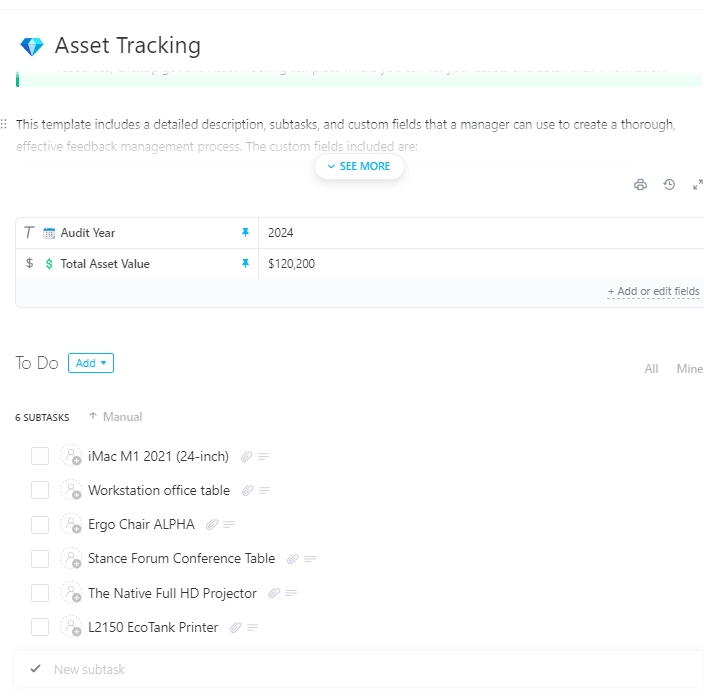
Task: Open the description history clock icon
Action: point(669,185)
